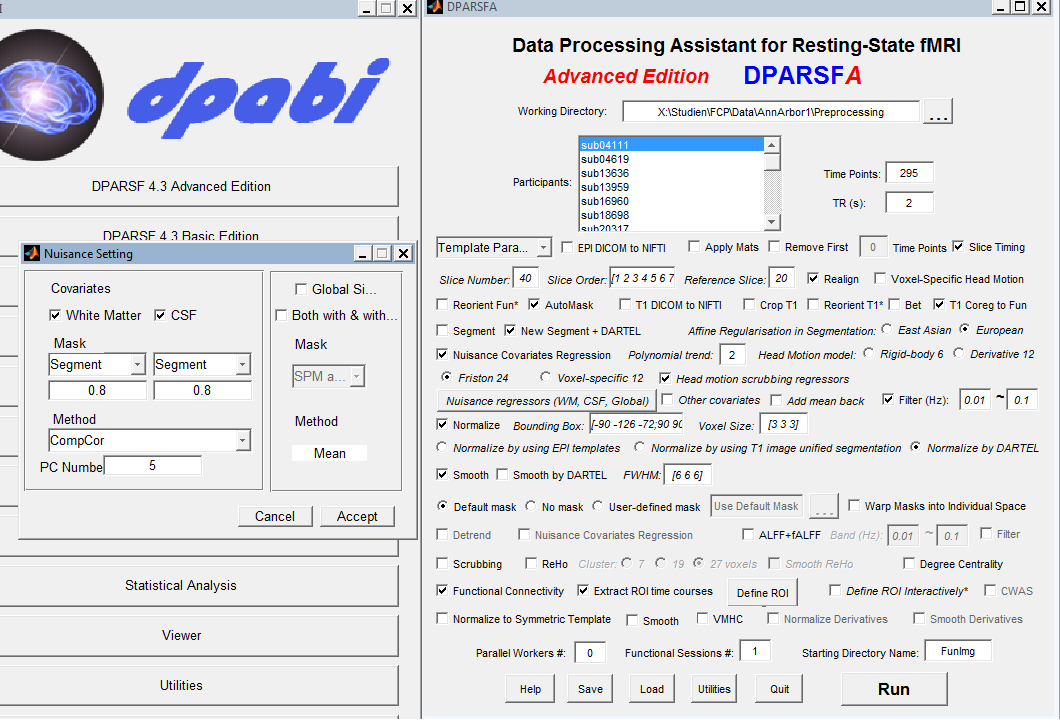Click the Define ROI button
The image size is (1060, 720).
tap(763, 593)
